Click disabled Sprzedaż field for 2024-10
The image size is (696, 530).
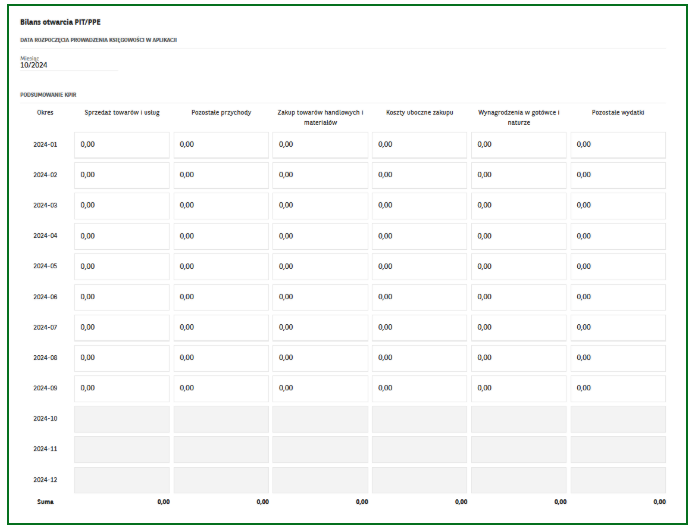pyautogui.click(x=122, y=419)
